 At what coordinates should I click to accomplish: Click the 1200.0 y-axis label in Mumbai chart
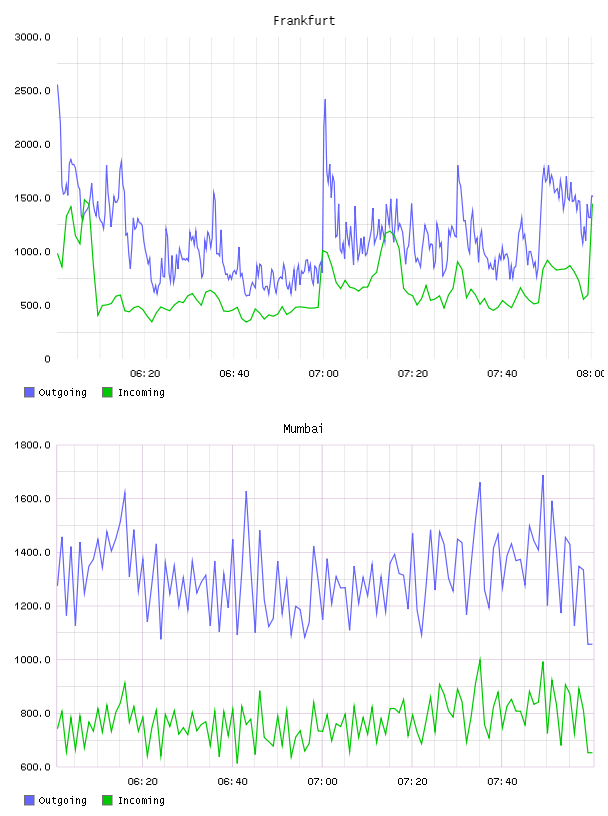point(33,606)
